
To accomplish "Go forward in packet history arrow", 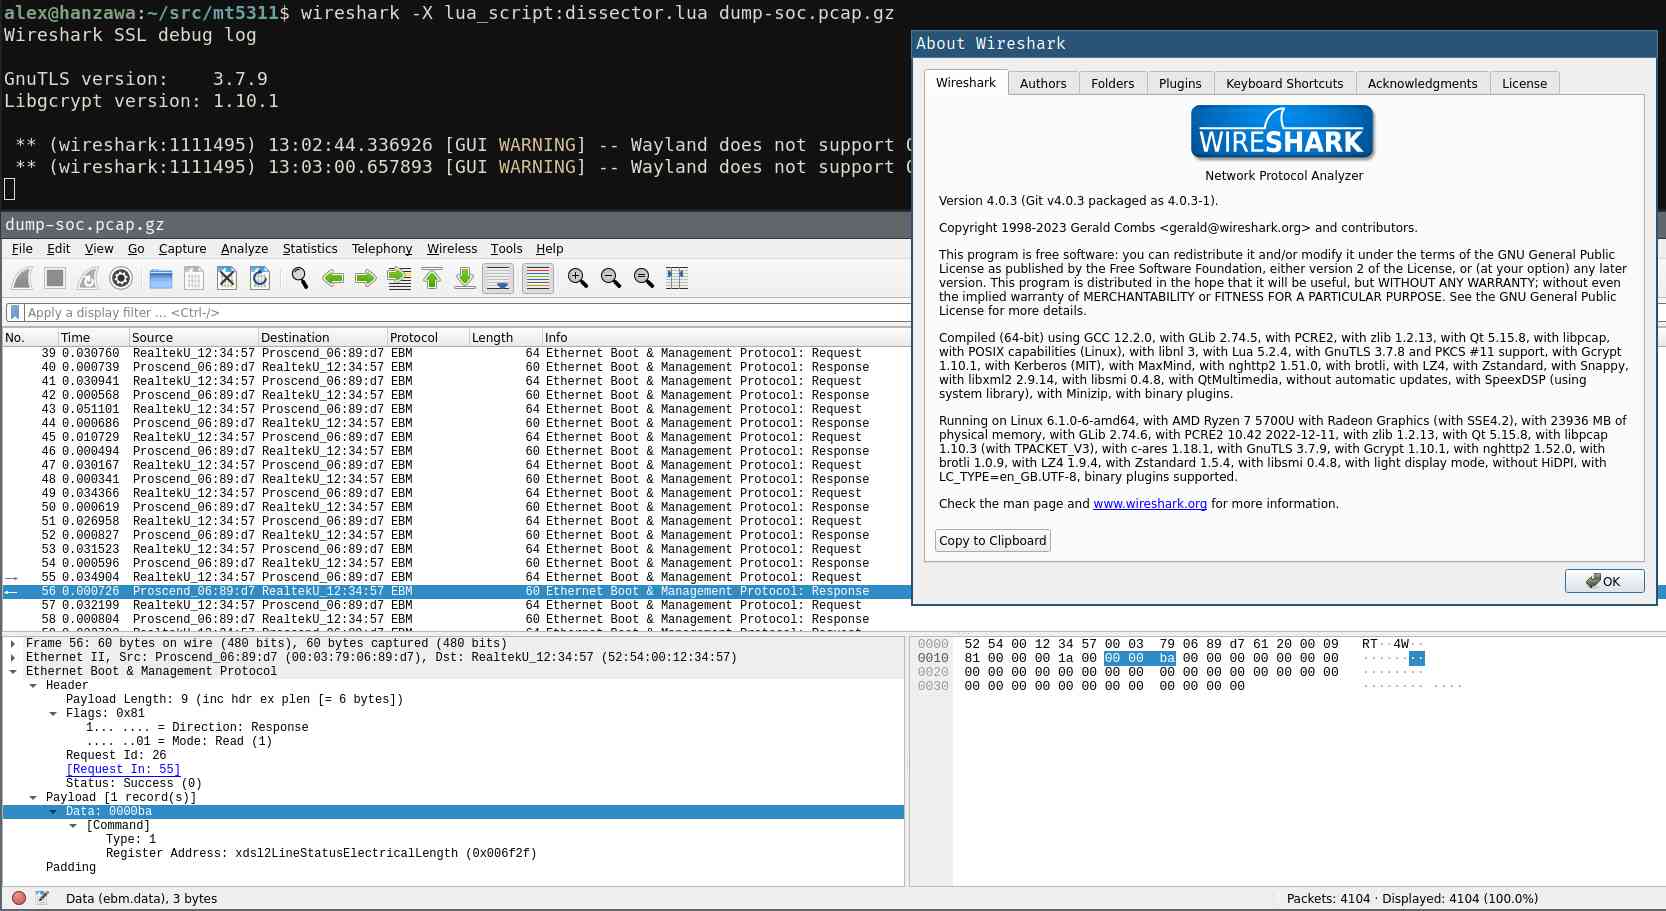I will 366,278.
